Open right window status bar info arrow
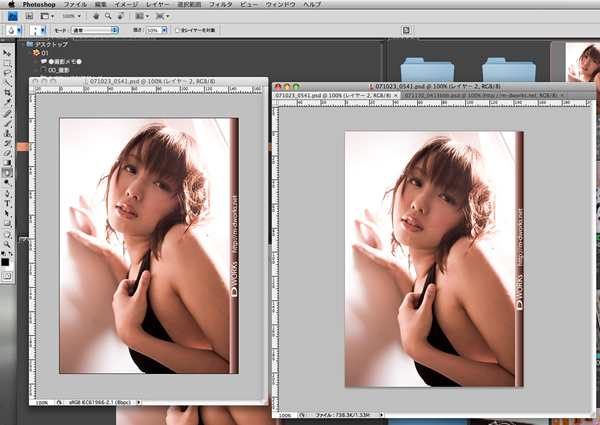 pos(381,415)
